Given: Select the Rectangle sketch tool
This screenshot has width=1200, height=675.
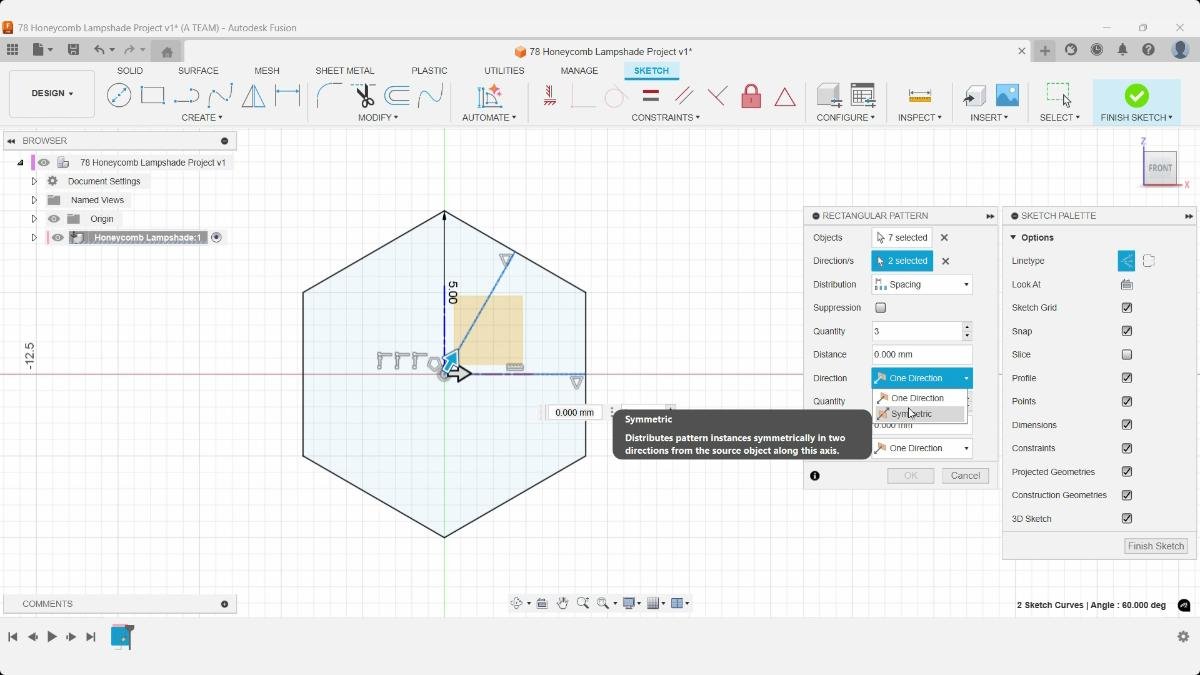Looking at the screenshot, I should click(x=153, y=95).
